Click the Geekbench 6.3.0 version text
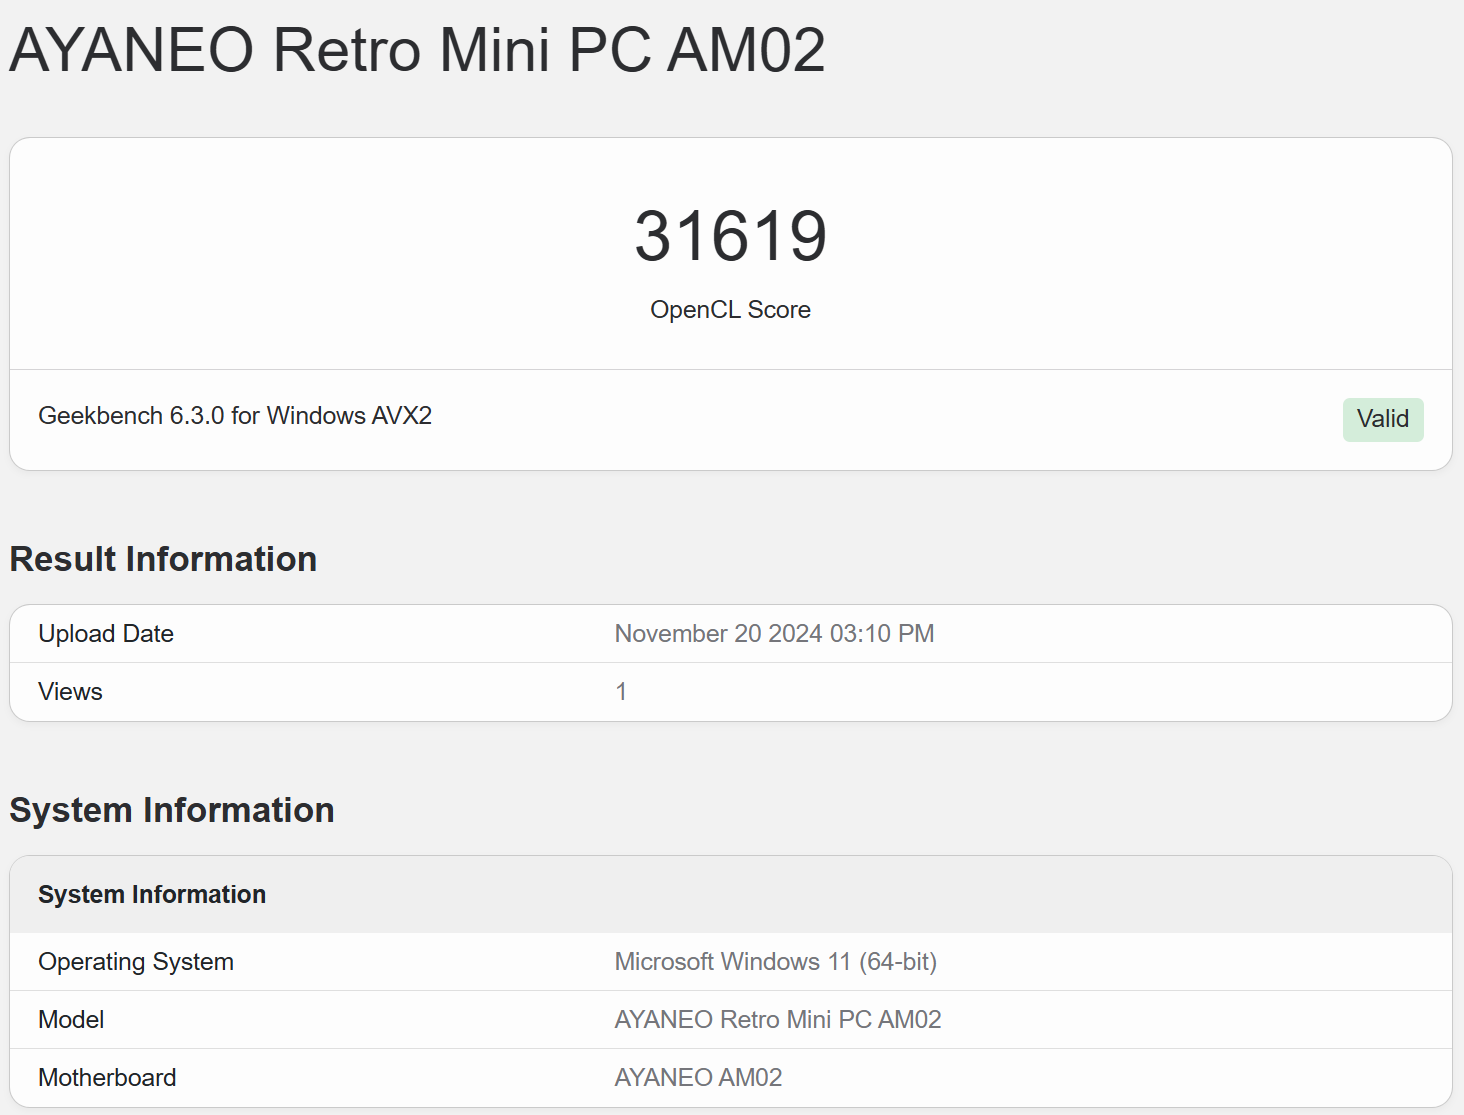 131,416
